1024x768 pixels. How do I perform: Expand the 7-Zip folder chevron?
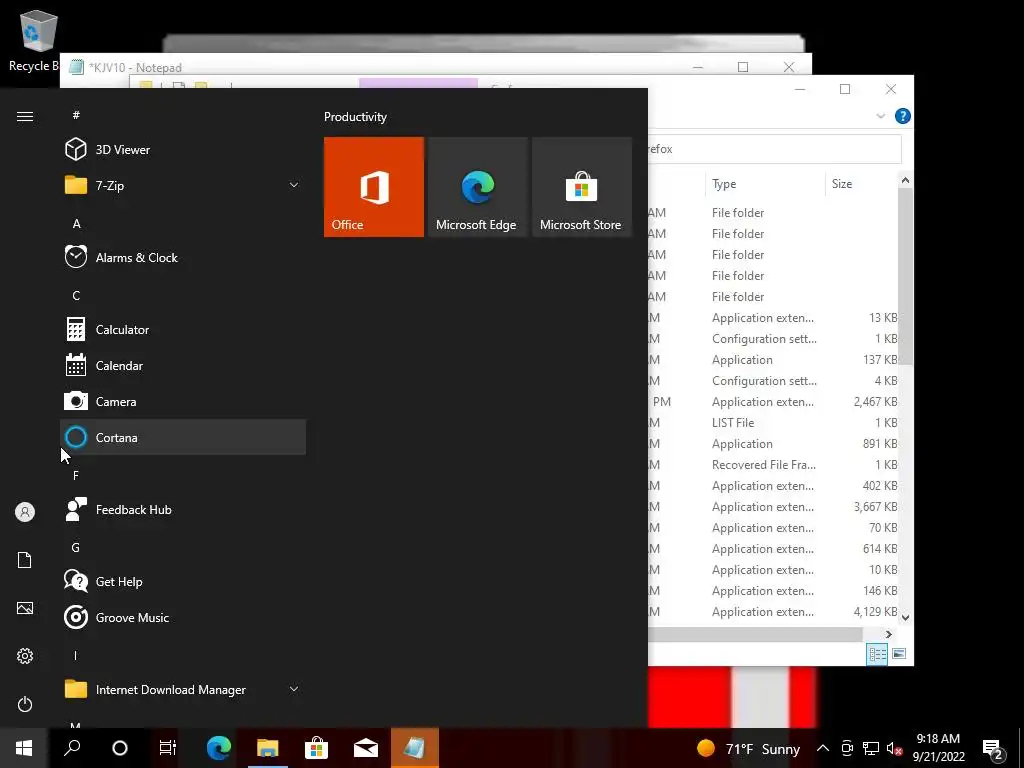294,185
